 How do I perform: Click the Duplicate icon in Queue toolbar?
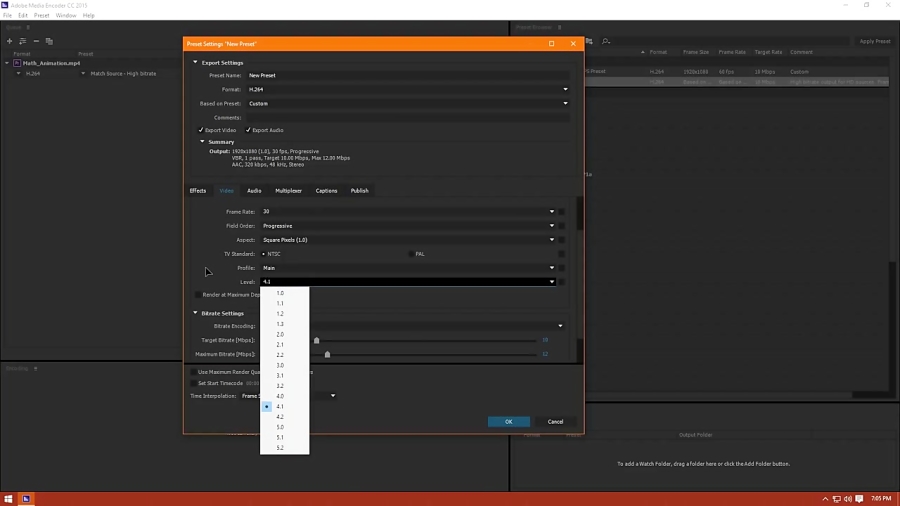(x=49, y=41)
